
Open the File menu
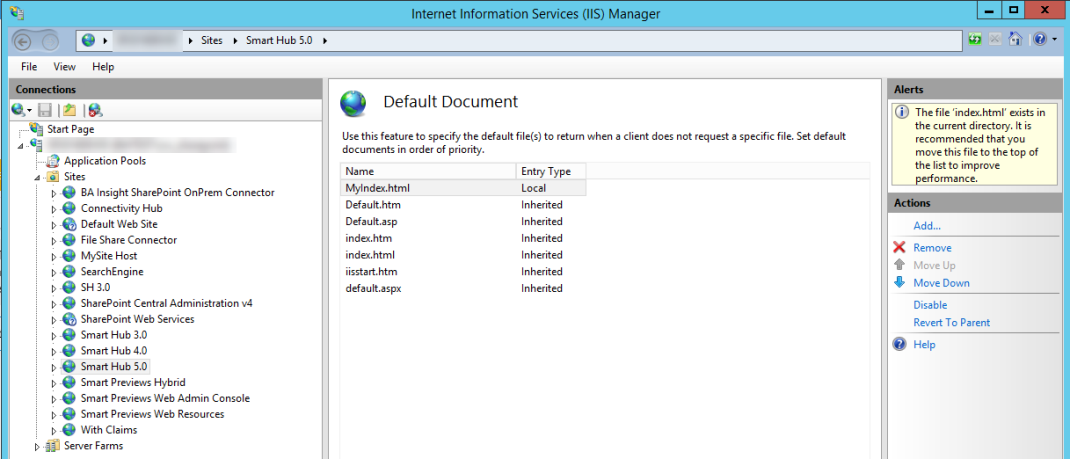pos(29,67)
